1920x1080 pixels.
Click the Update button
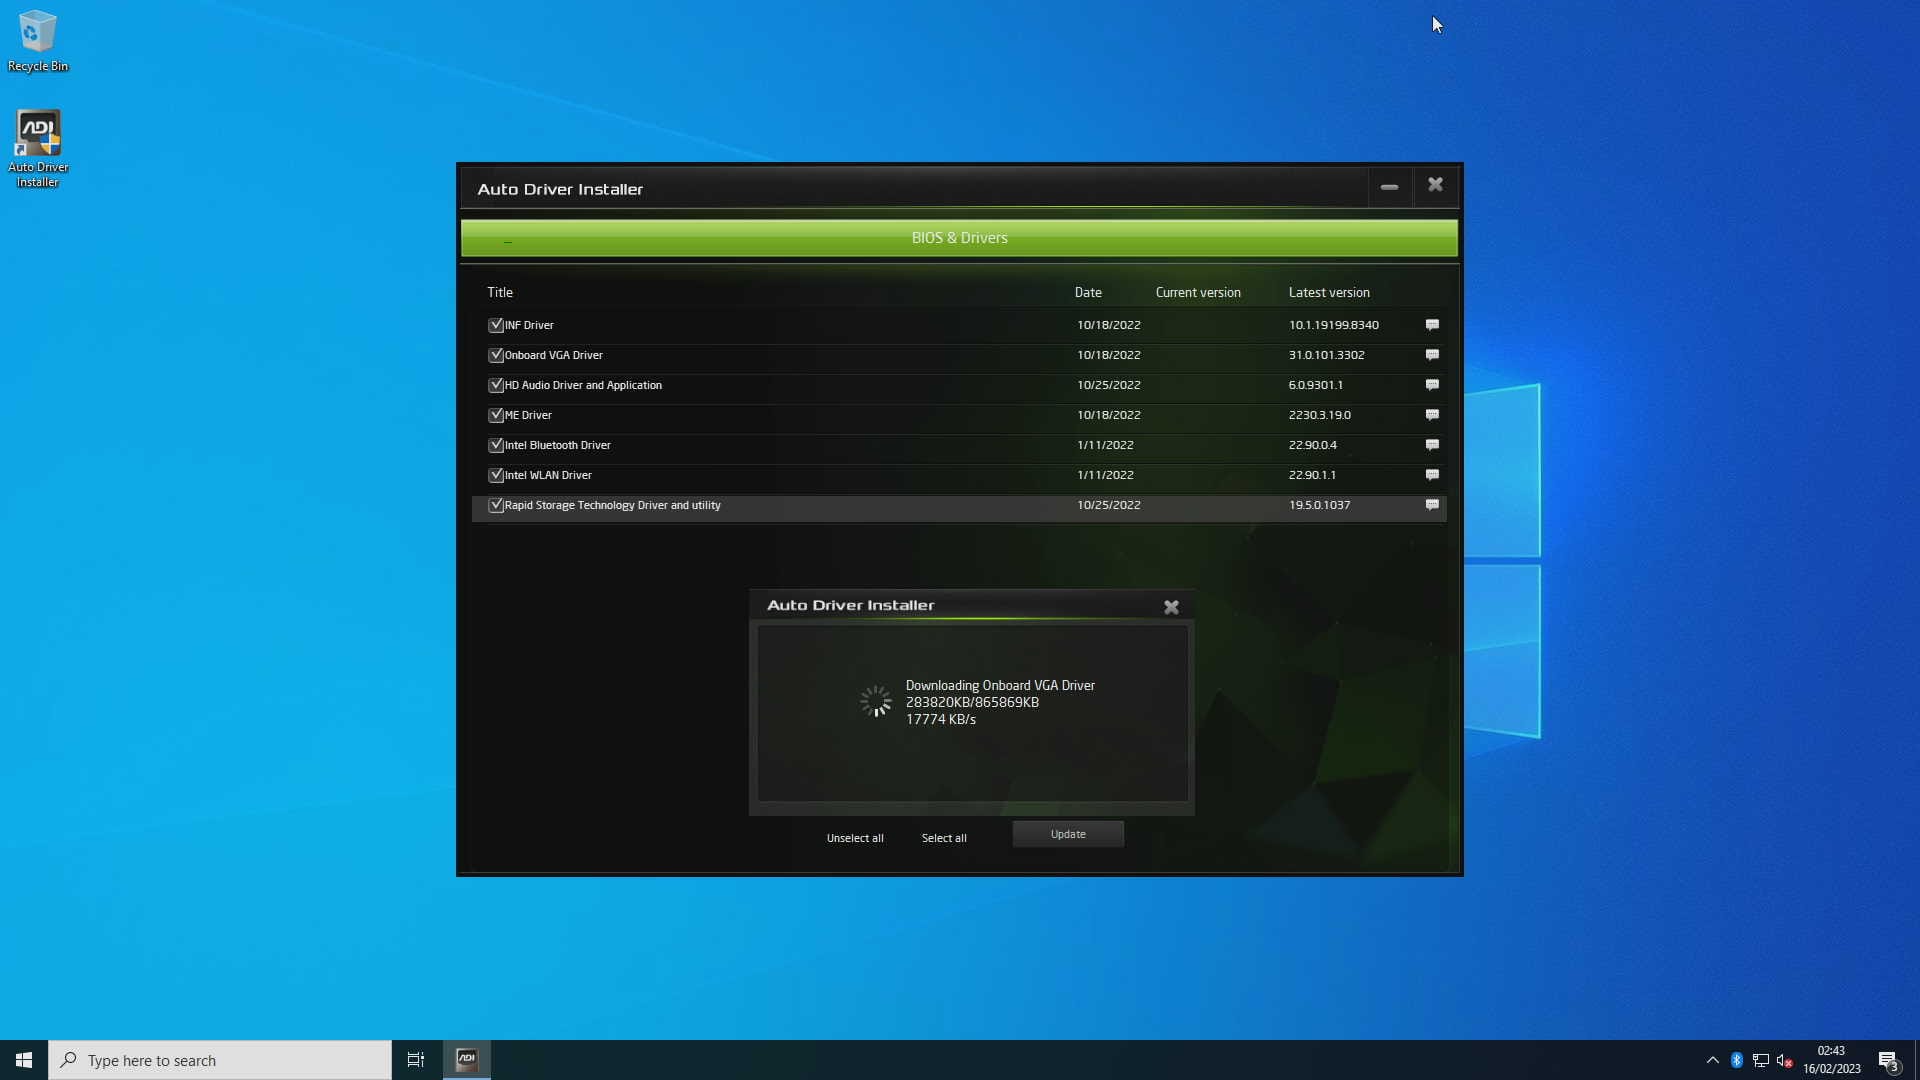click(1068, 834)
